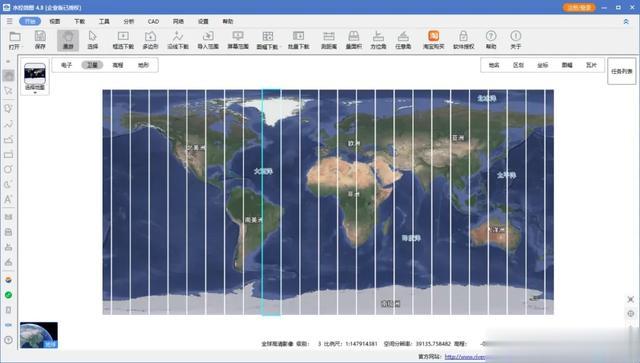This screenshot has height=363, width=640.
Task: Select the circle drawing tool in left sidebar
Action: (8, 169)
